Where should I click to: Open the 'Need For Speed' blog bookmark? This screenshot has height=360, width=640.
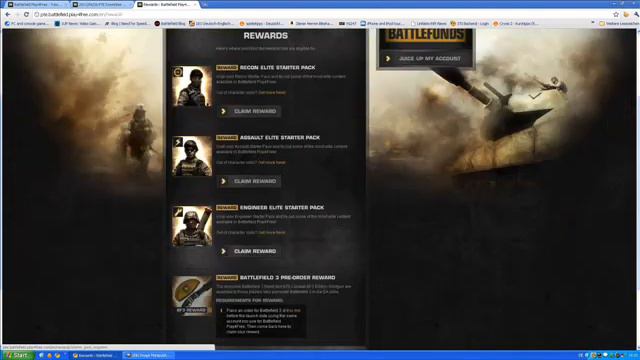point(127,24)
